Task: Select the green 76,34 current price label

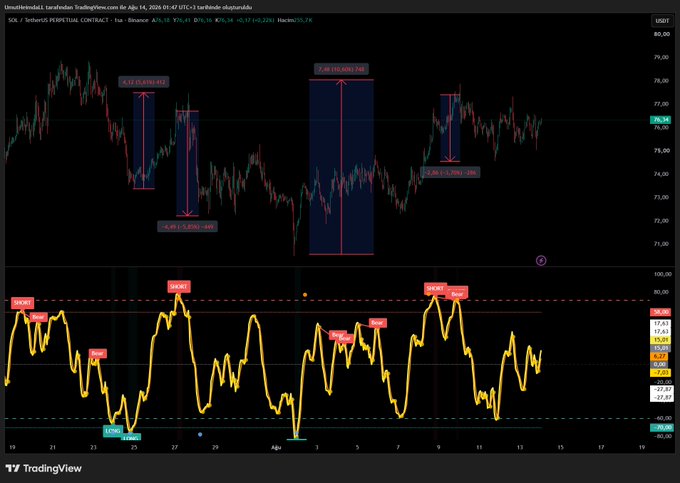Action: (660, 120)
